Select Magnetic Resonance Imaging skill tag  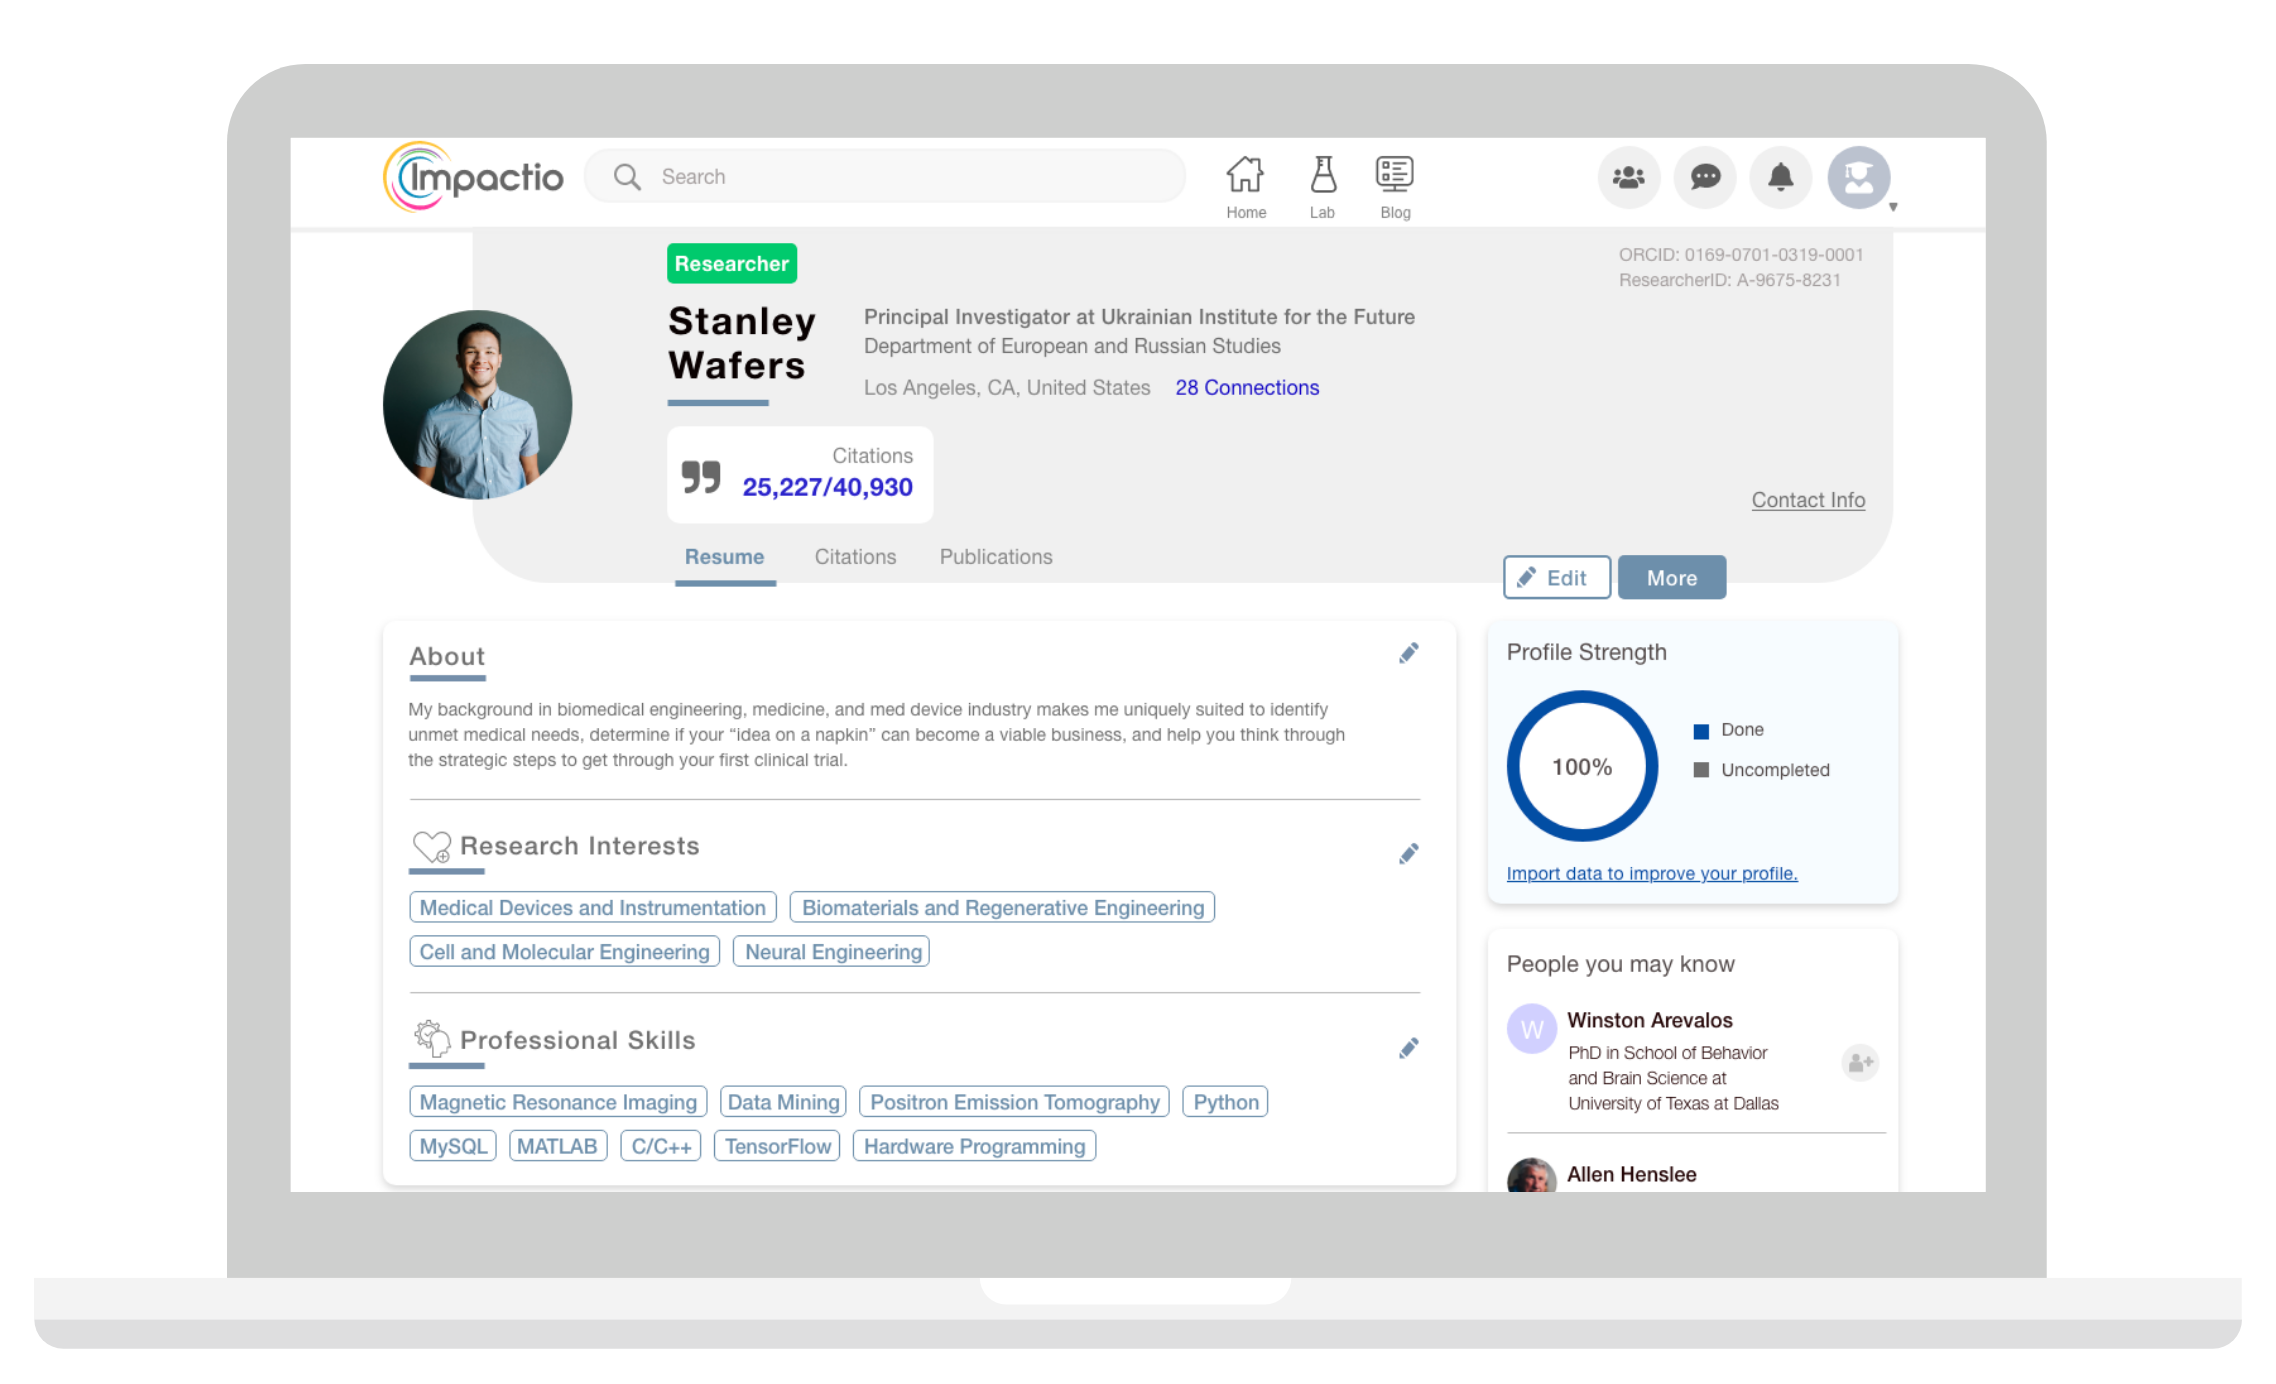(558, 1101)
